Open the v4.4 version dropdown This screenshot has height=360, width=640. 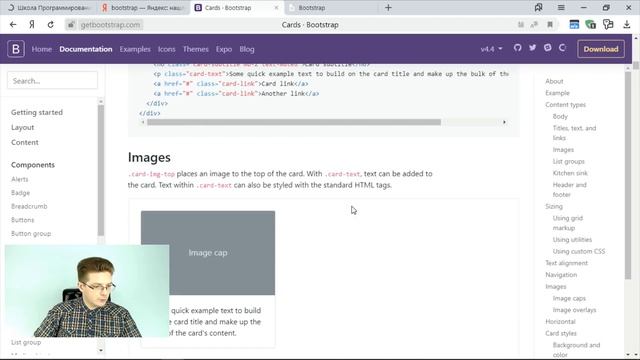point(491,49)
